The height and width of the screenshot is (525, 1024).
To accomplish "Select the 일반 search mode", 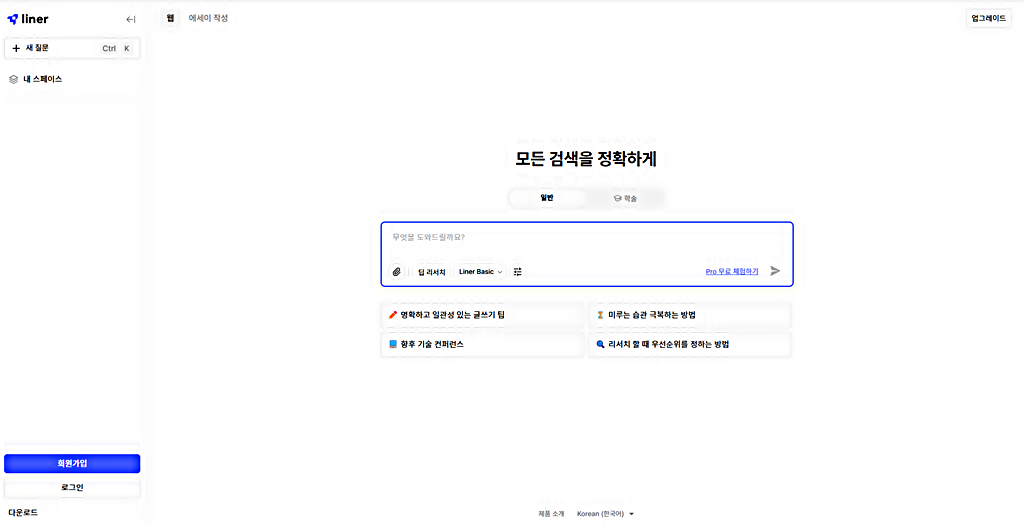I will 547,198.
